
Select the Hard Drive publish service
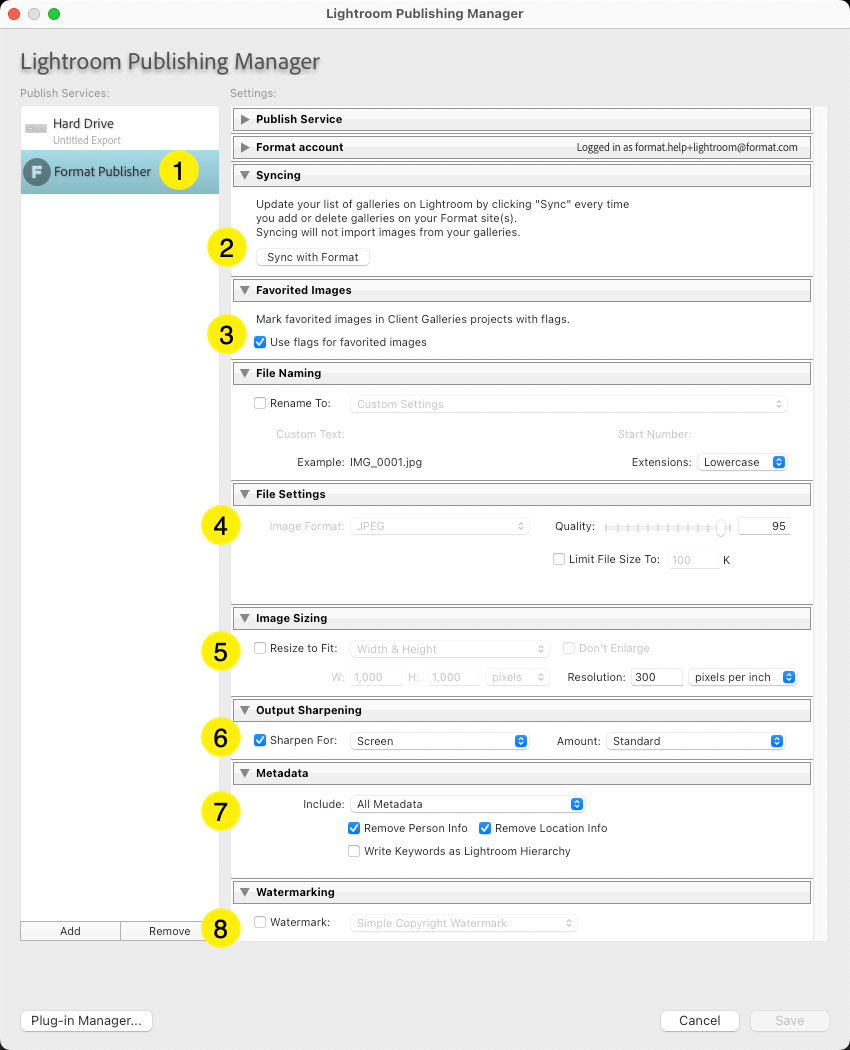(x=120, y=129)
